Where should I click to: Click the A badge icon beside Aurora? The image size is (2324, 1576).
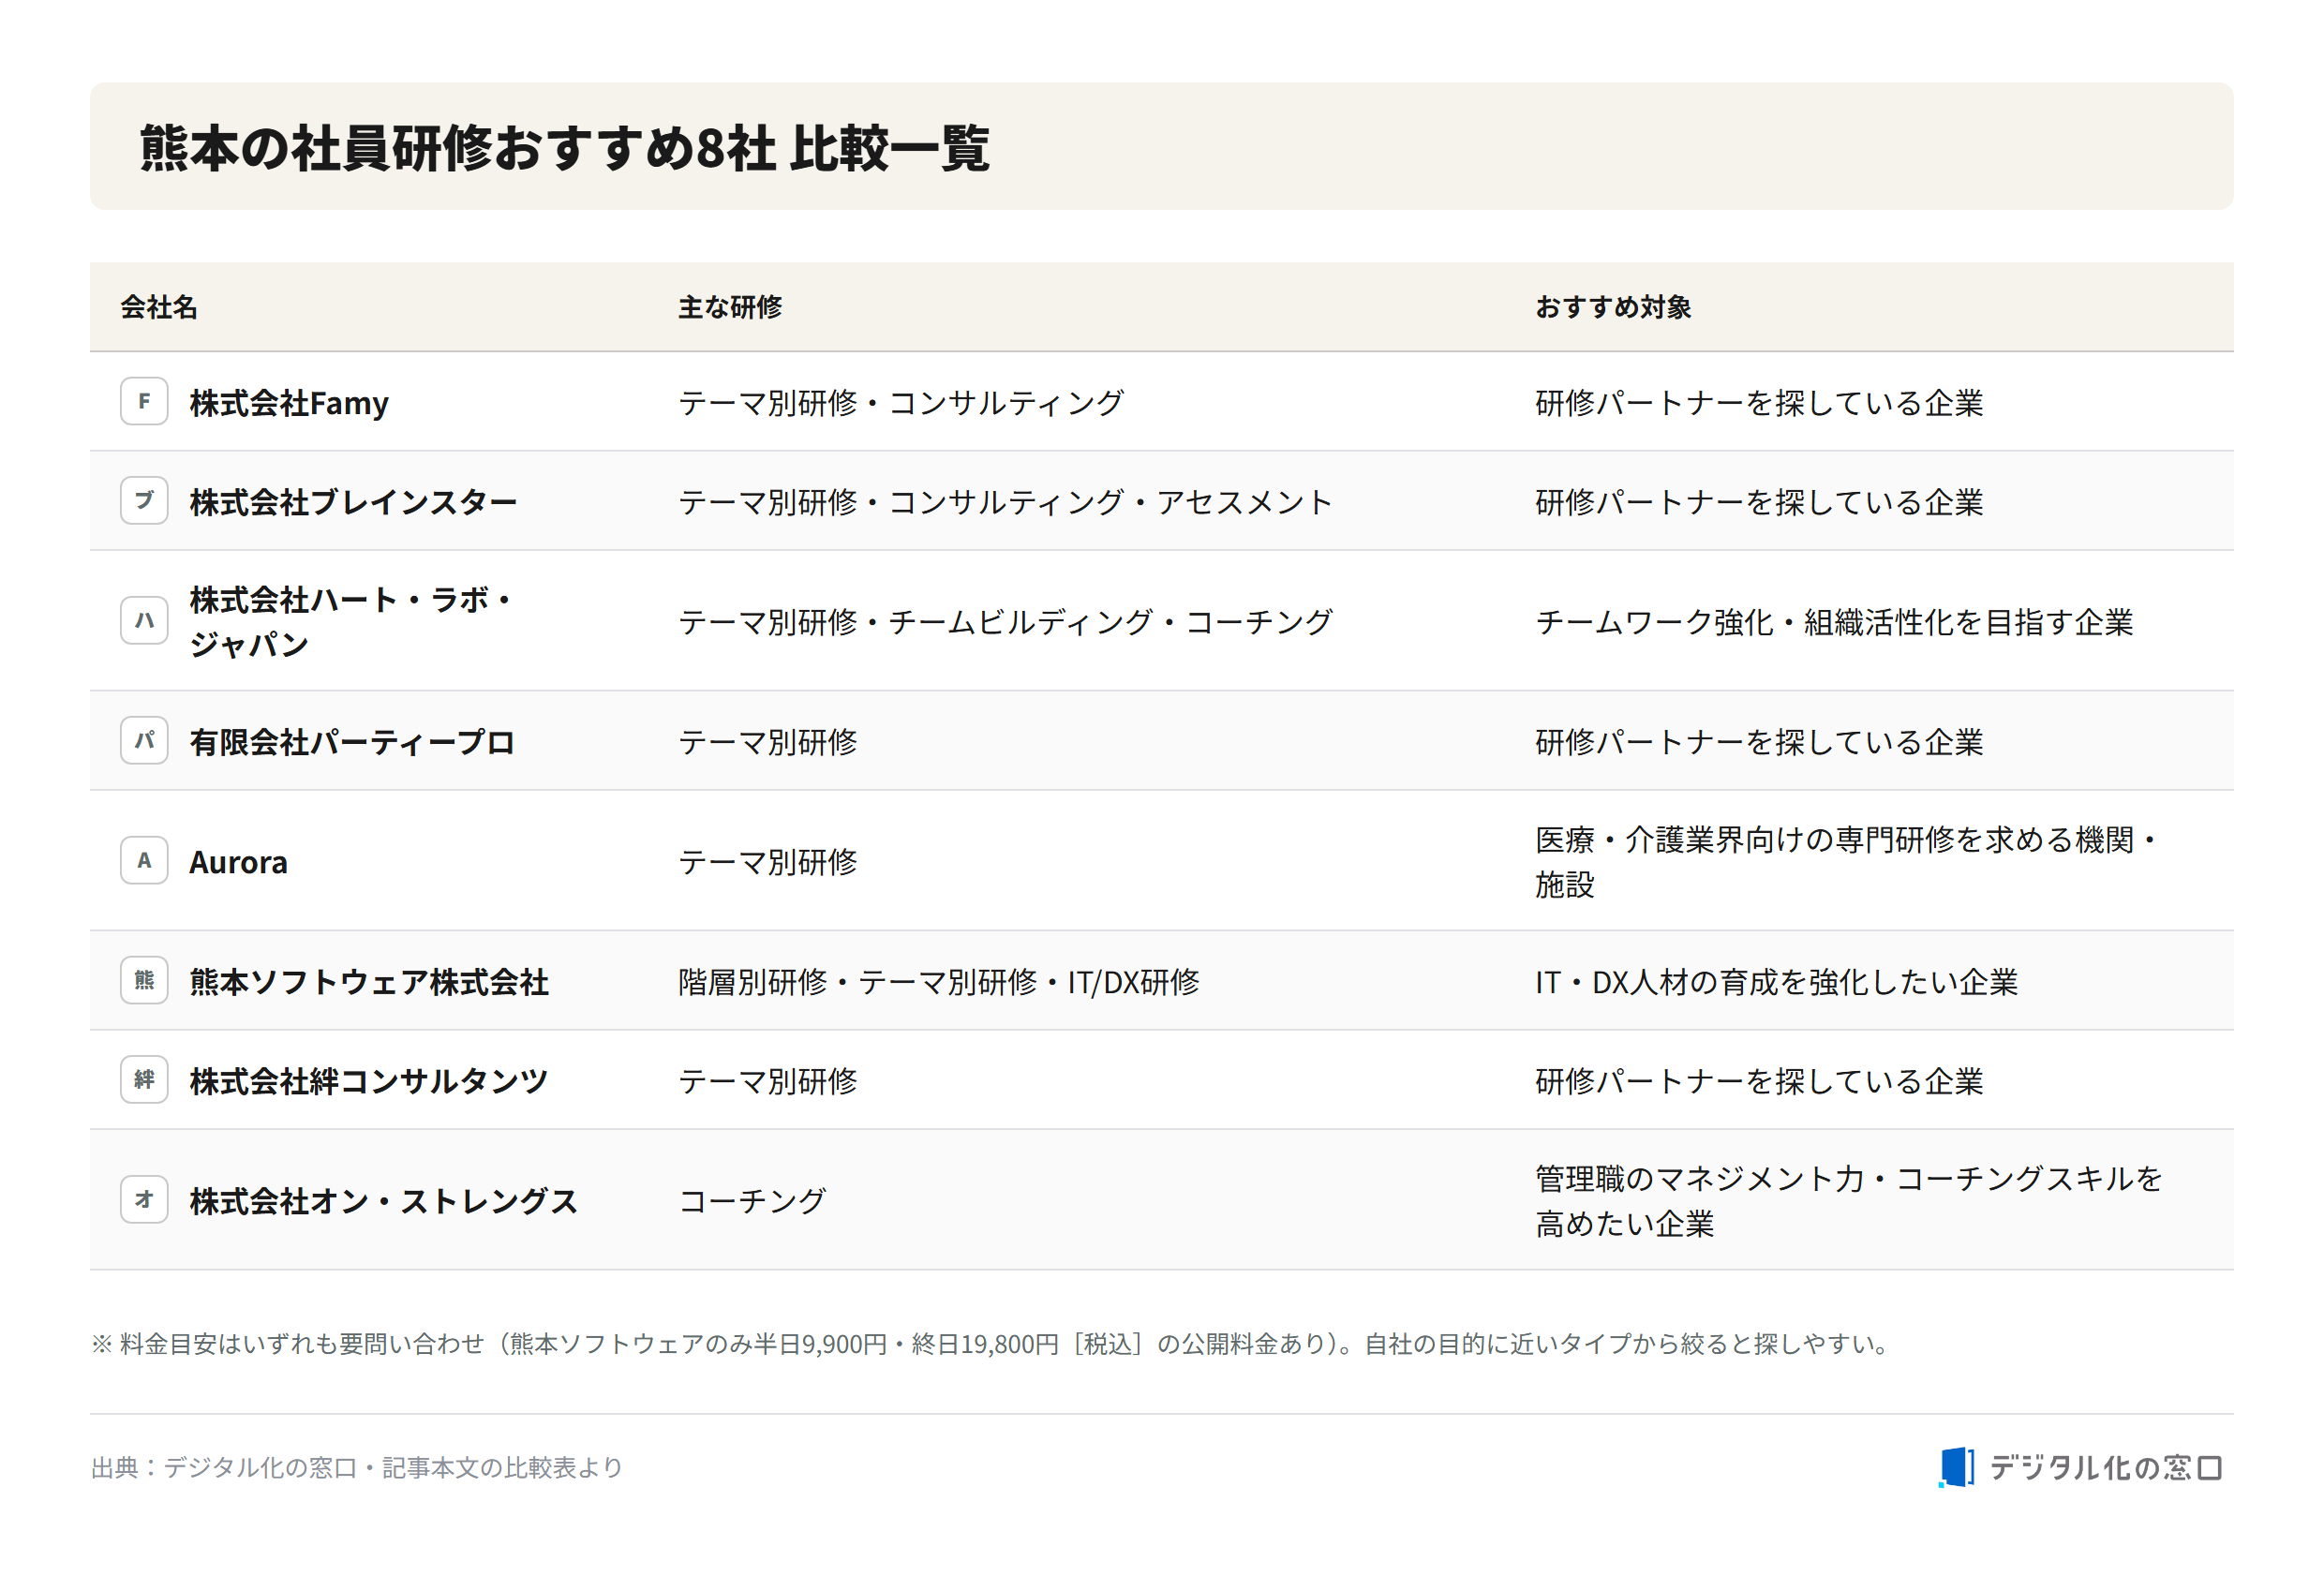pyautogui.click(x=144, y=860)
